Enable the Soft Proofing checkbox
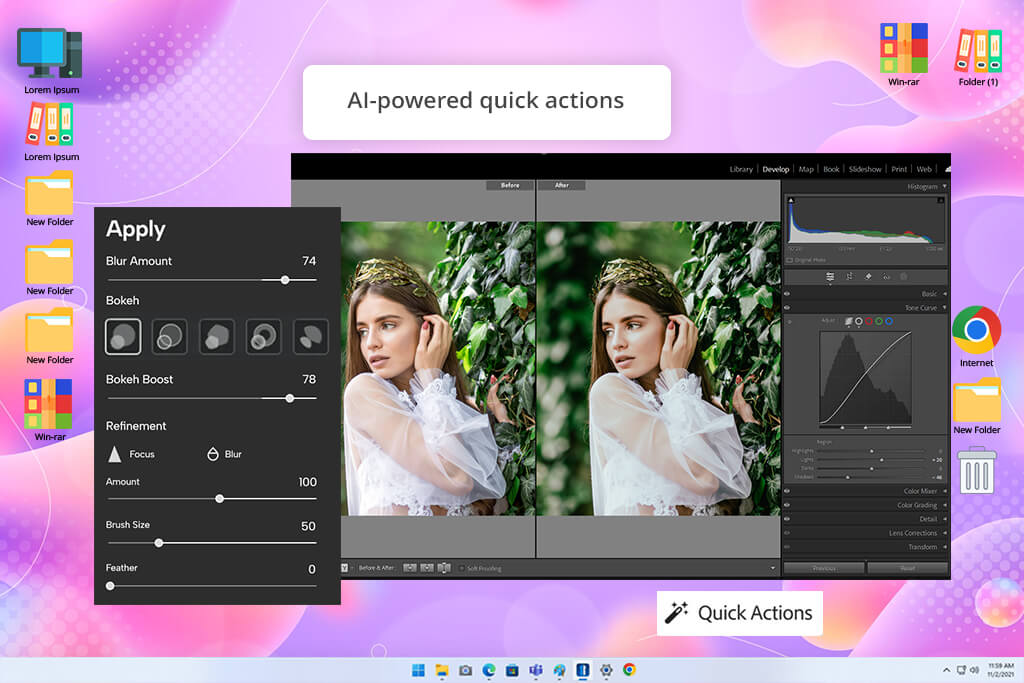 462,568
